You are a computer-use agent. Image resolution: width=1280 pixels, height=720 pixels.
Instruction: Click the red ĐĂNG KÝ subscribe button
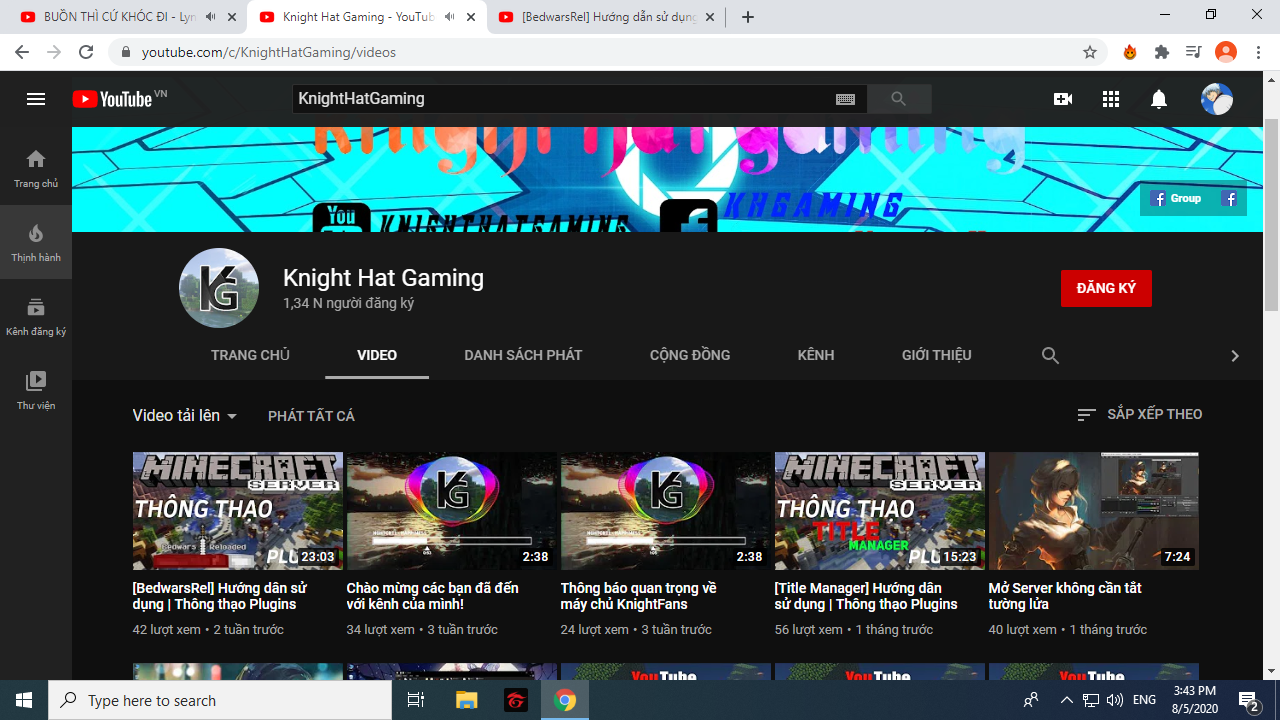1106,288
